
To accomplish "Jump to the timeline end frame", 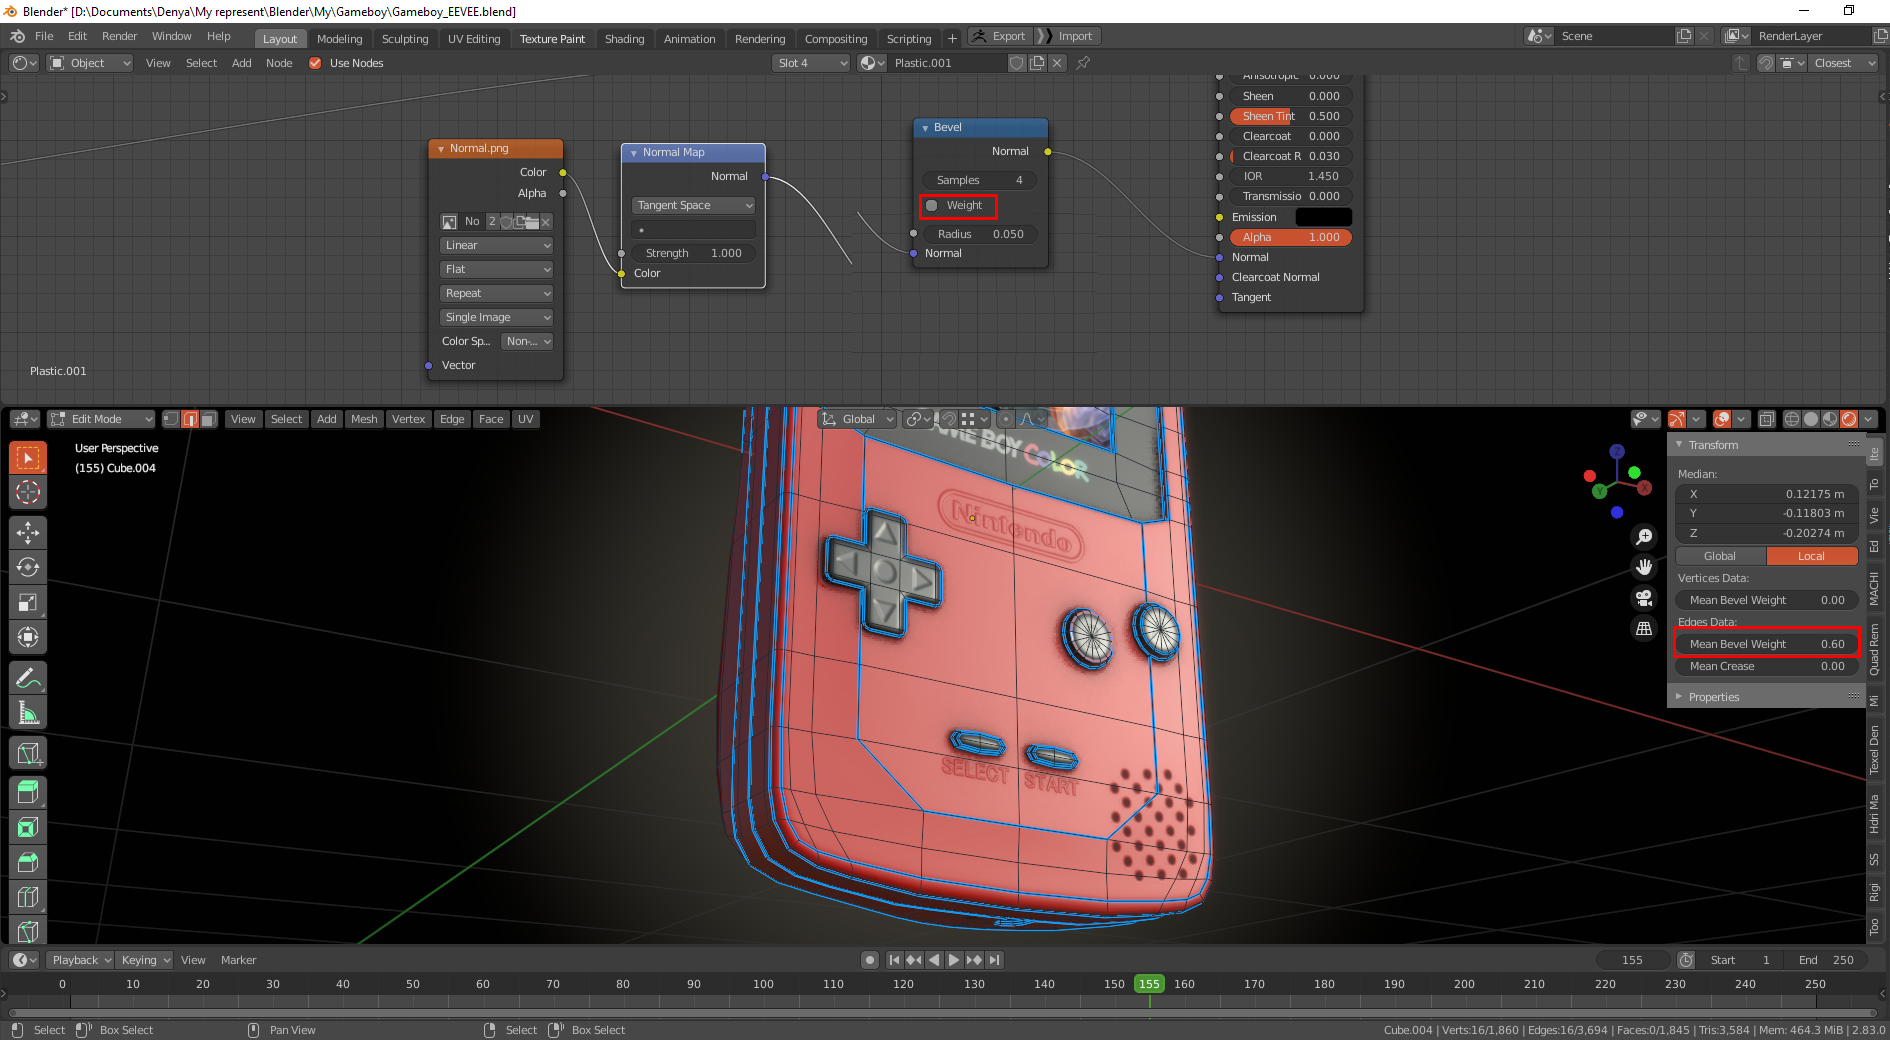I will tap(994, 960).
